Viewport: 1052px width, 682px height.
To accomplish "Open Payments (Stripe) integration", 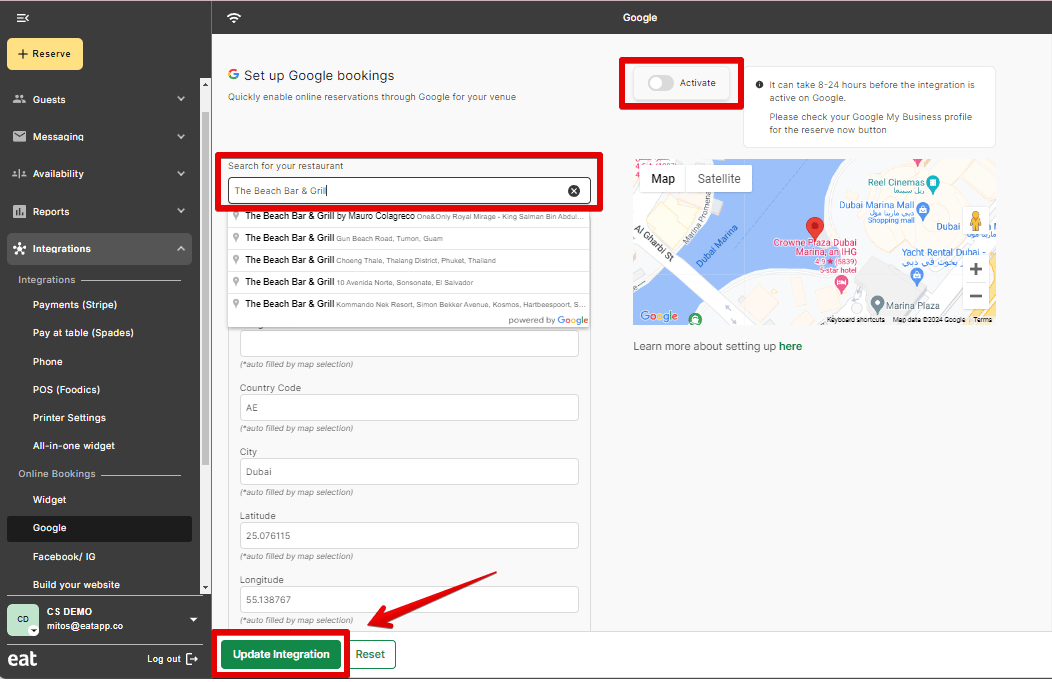I will [x=75, y=305].
